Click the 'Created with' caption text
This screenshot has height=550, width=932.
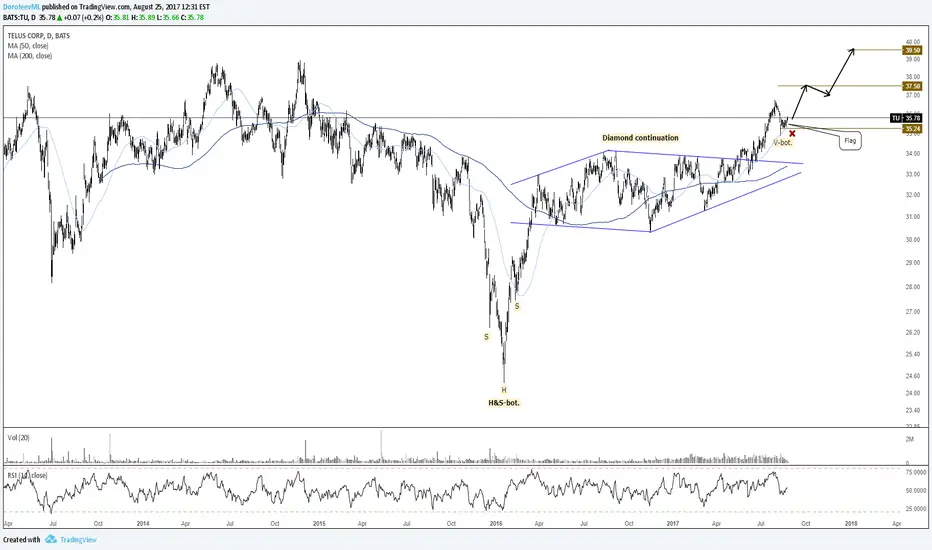[x=21, y=539]
